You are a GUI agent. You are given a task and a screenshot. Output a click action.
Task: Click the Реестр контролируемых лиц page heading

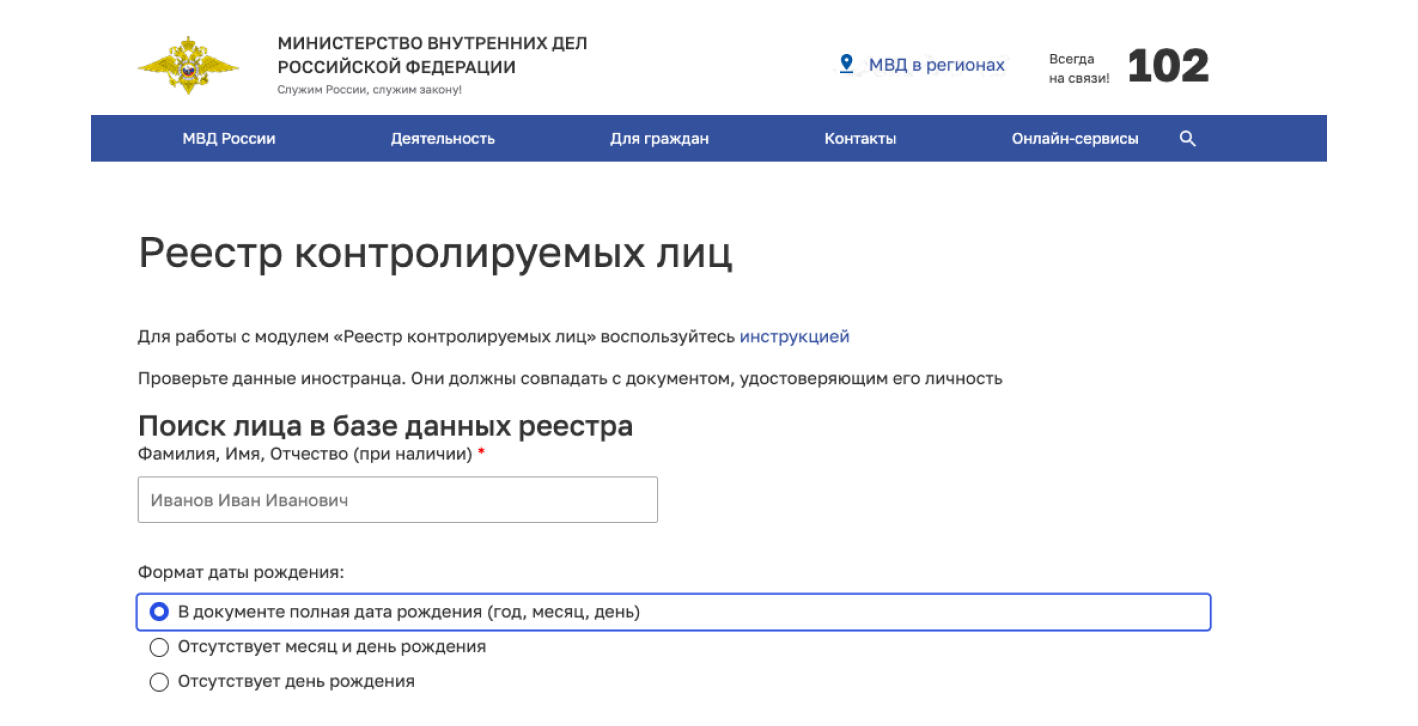[435, 253]
